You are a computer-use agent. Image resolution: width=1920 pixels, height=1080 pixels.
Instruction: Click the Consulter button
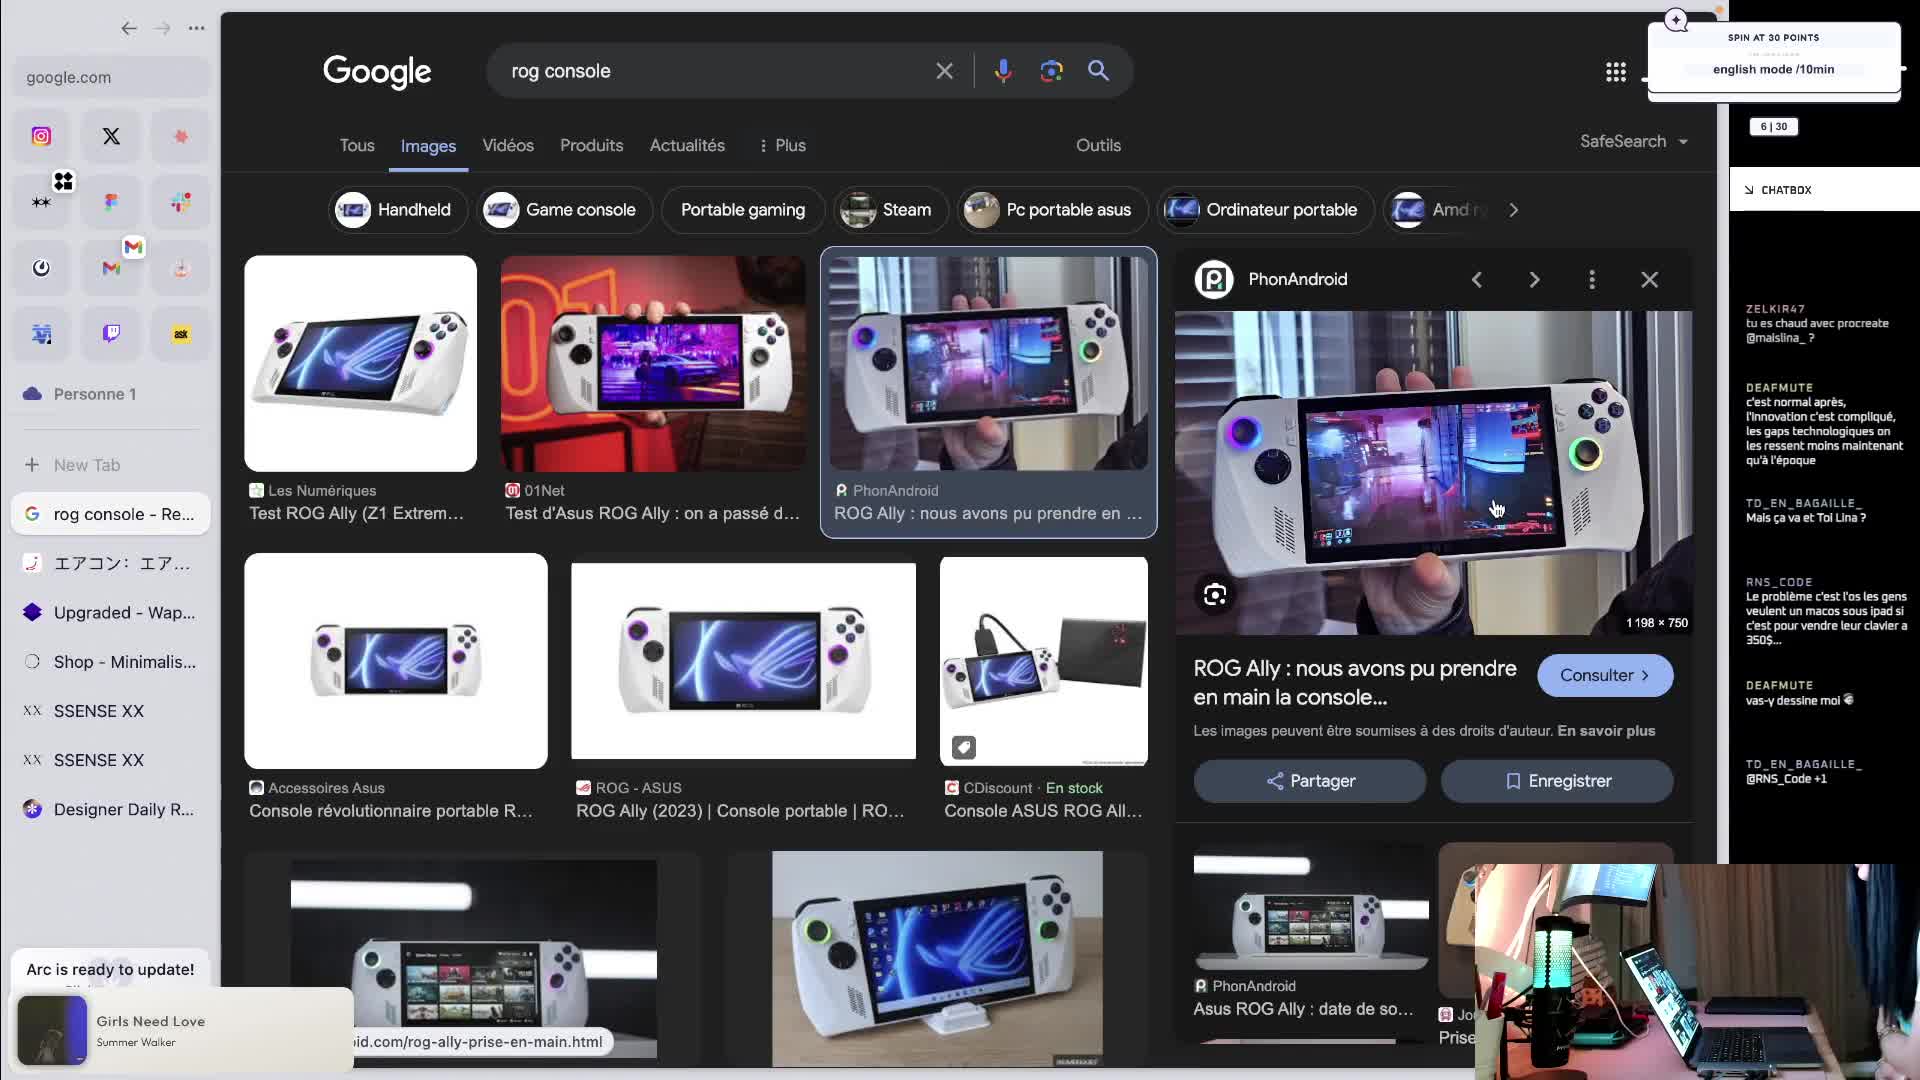1605,676
